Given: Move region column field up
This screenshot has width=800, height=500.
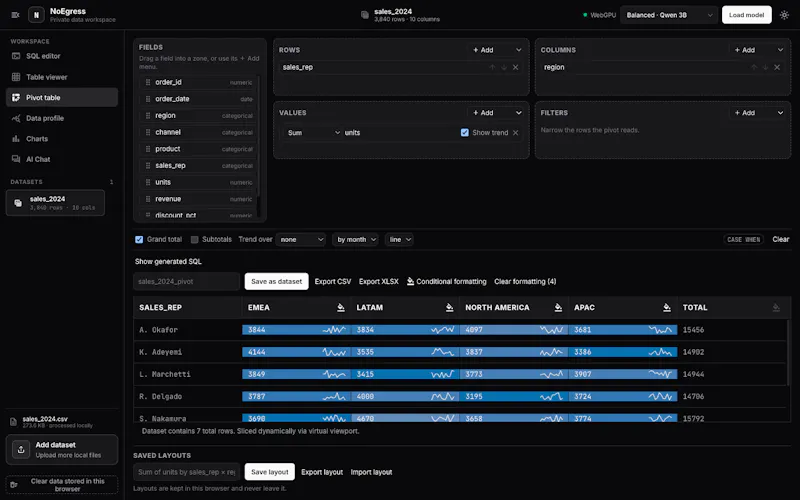Looking at the screenshot, I should point(754,67).
